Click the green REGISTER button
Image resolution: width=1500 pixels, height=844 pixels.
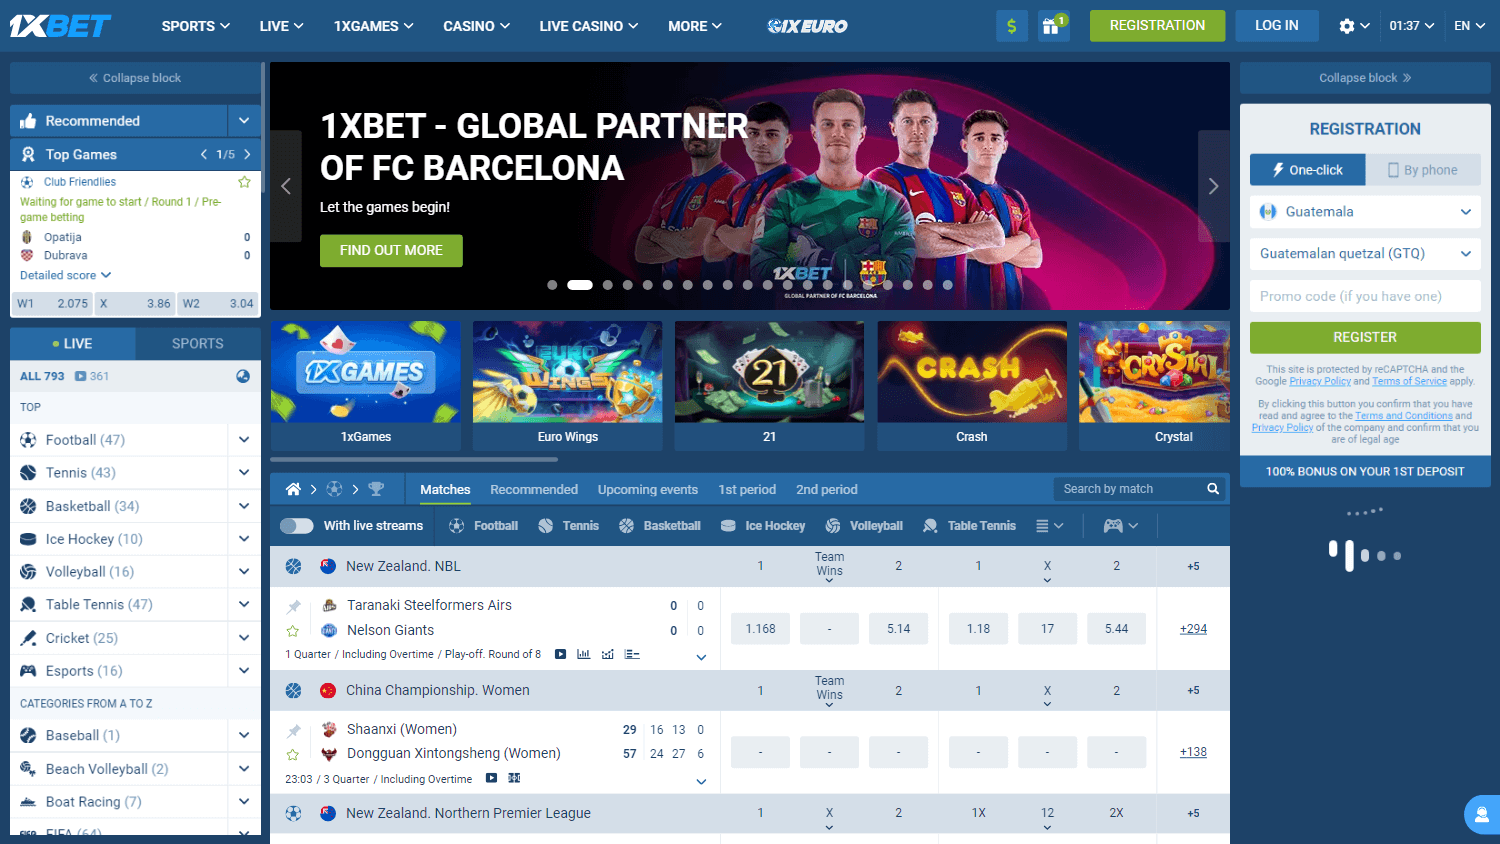(1365, 338)
